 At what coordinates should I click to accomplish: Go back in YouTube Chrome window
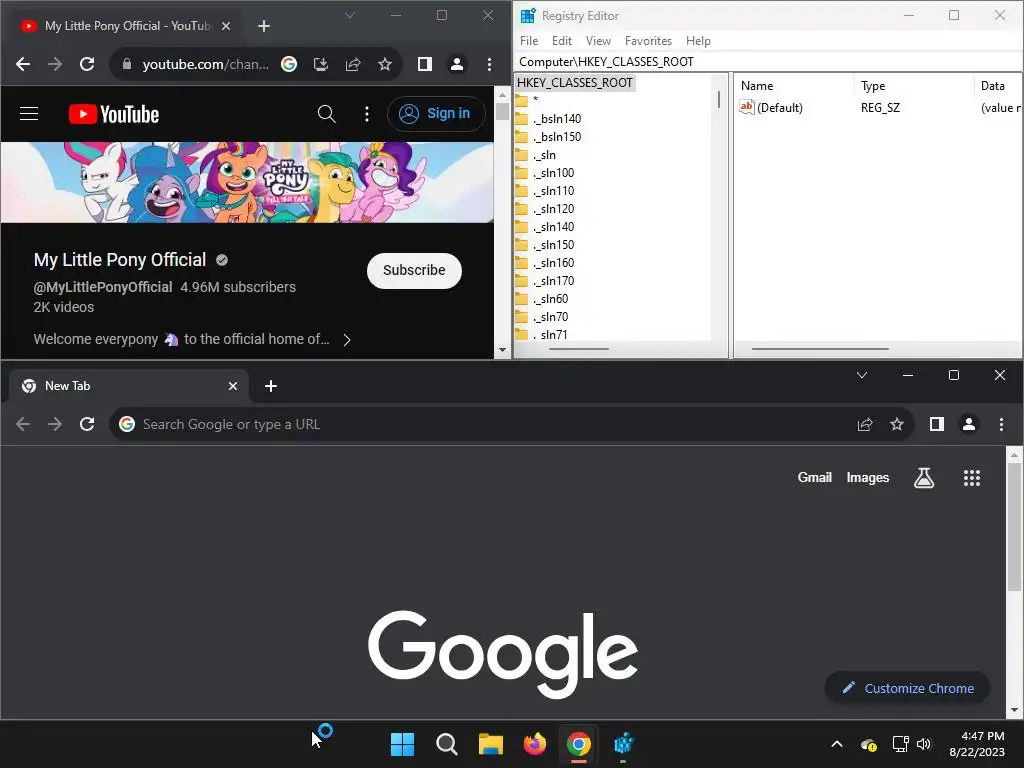click(x=23, y=64)
